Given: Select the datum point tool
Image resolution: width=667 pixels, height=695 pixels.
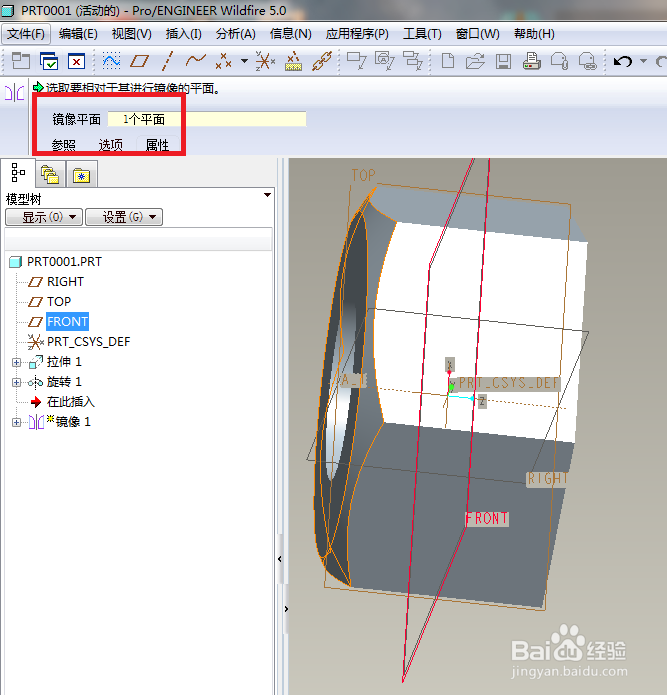Looking at the screenshot, I should click(223, 61).
